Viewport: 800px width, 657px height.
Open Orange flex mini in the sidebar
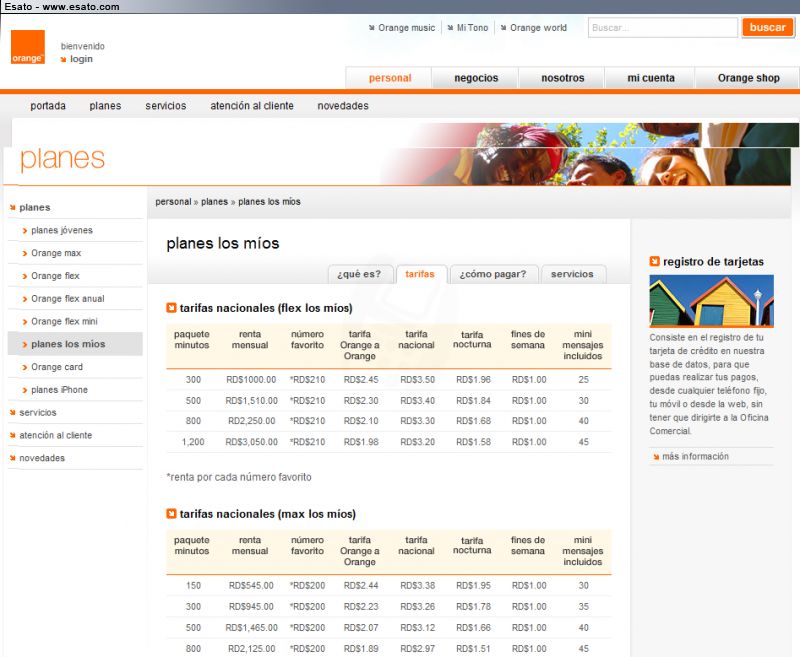64,322
